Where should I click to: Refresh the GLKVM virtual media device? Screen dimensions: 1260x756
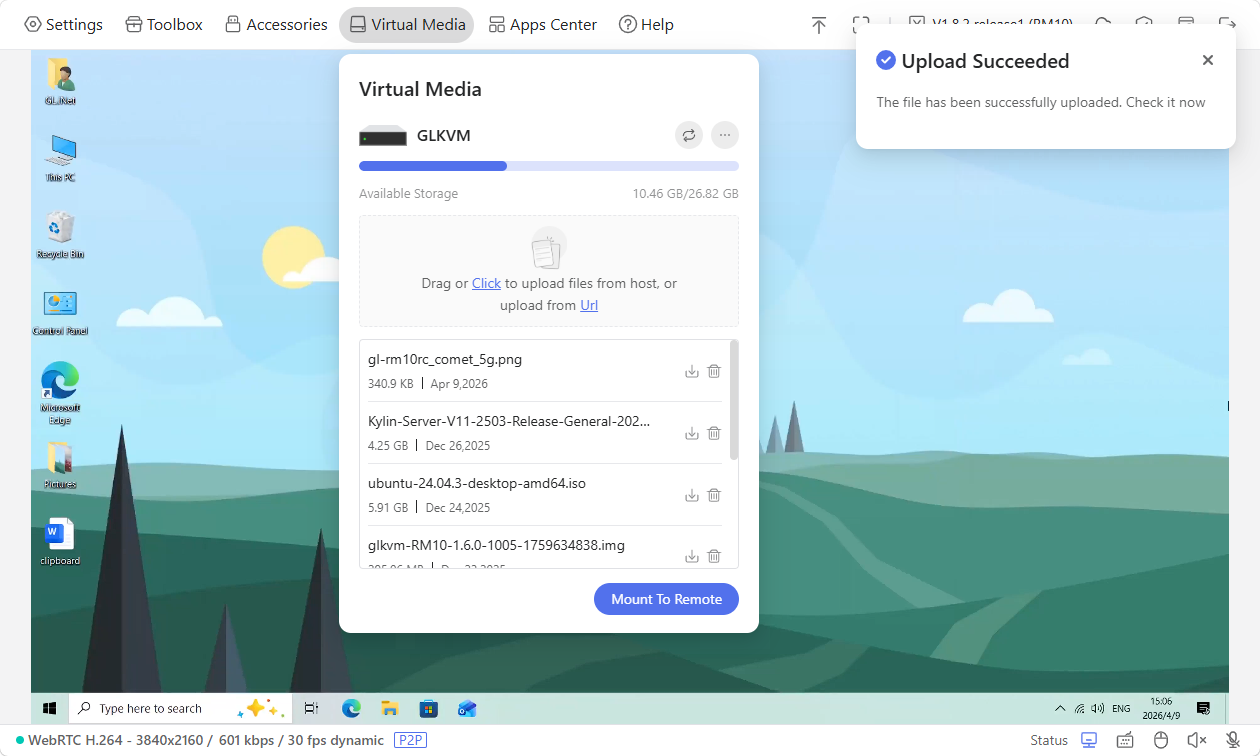[688, 135]
